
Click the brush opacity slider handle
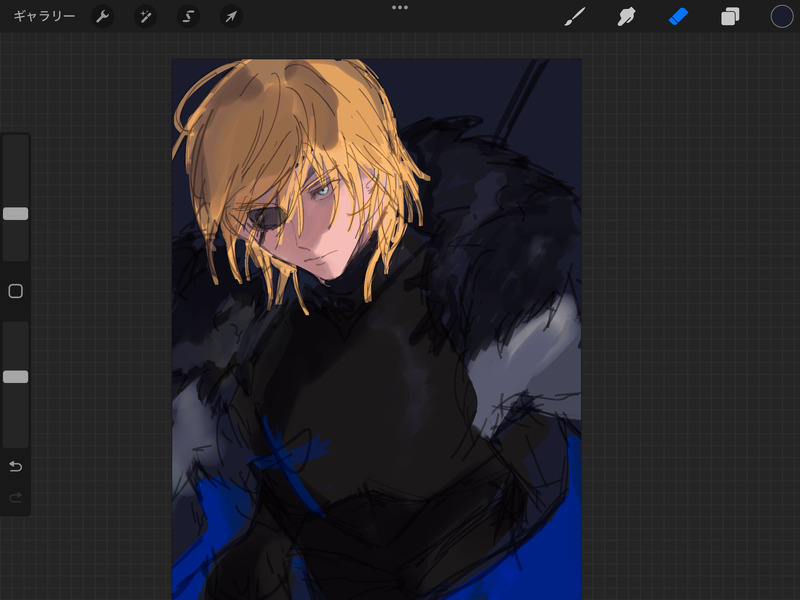[16, 377]
